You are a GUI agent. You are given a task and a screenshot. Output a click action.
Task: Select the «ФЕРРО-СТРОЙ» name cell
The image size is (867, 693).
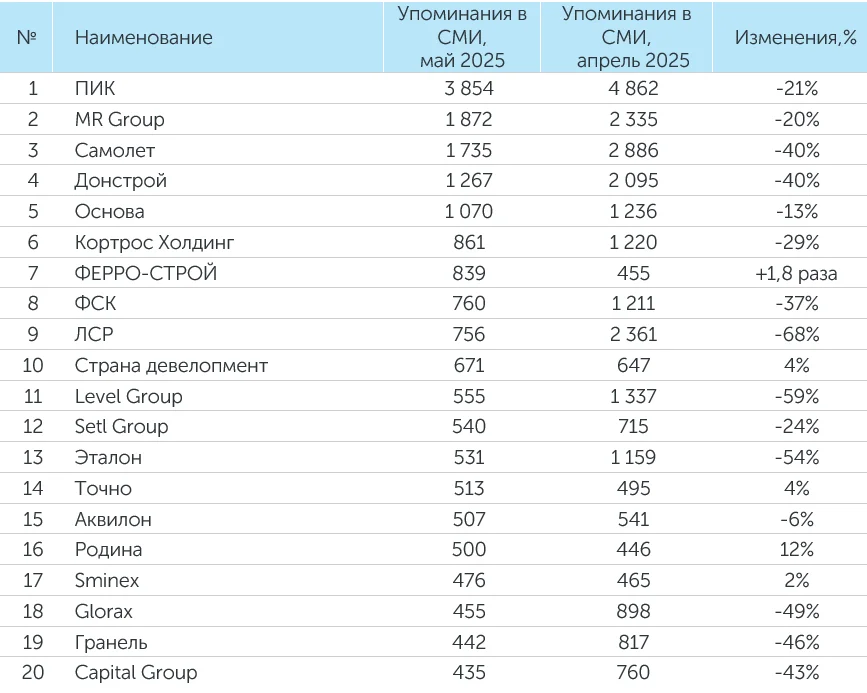point(146,273)
